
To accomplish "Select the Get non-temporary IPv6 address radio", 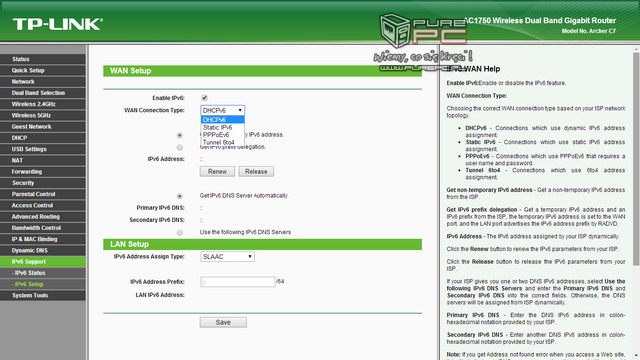I will (180, 135).
